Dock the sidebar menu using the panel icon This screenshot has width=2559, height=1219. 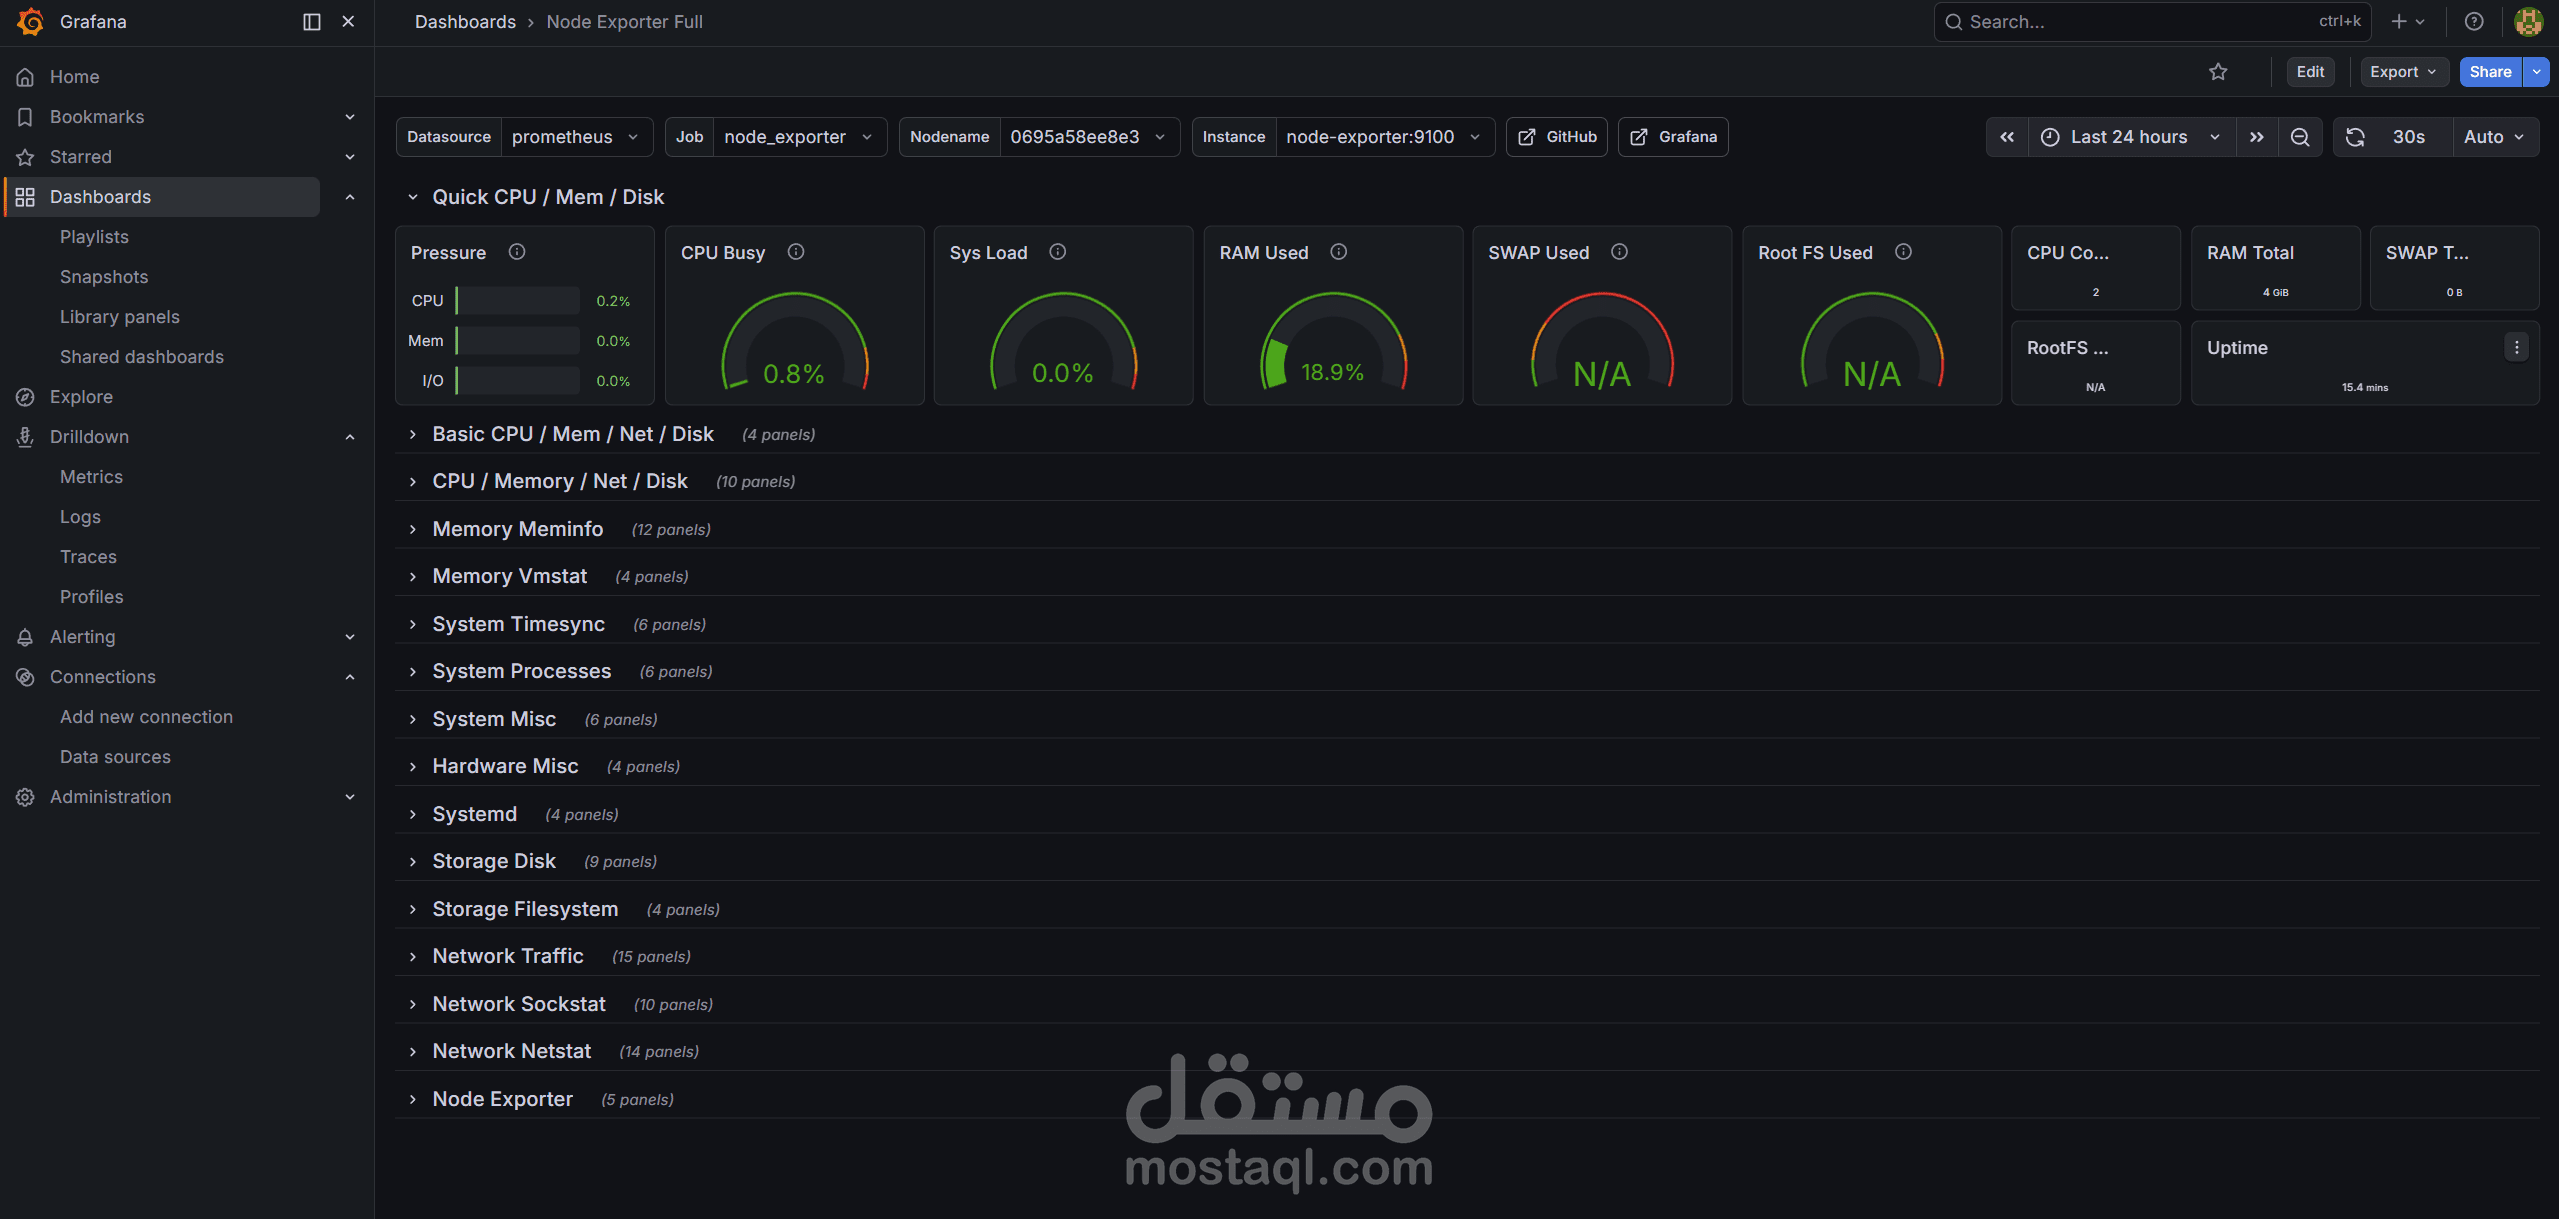(x=312, y=22)
